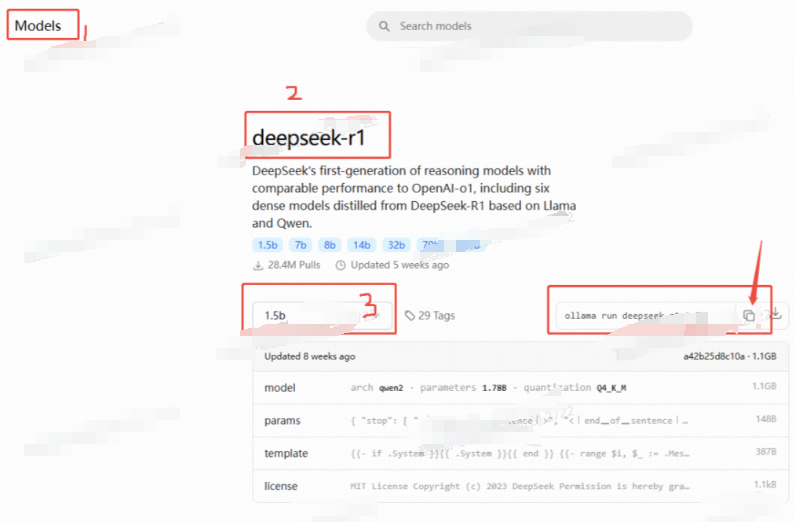Screen dimensions: 795x522
Task: Open the license file row
Action: click(520, 486)
